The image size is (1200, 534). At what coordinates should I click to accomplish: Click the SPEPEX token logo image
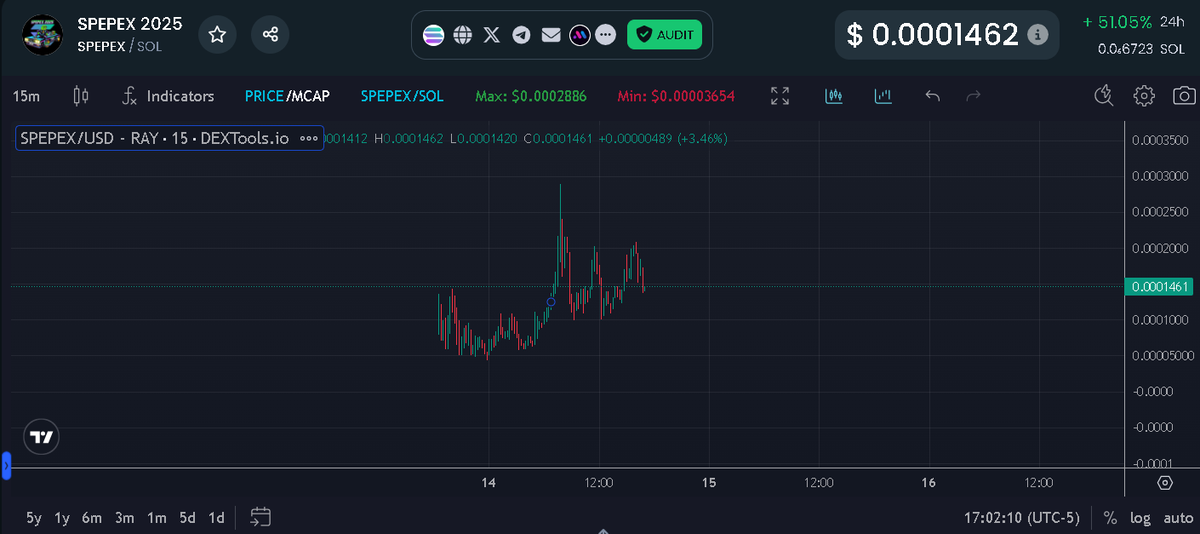42,35
